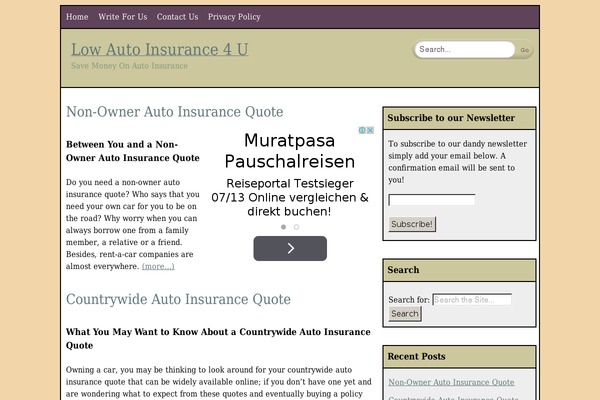
Task: Click the Low Auto Insurance 4 U title
Action: pos(160,49)
